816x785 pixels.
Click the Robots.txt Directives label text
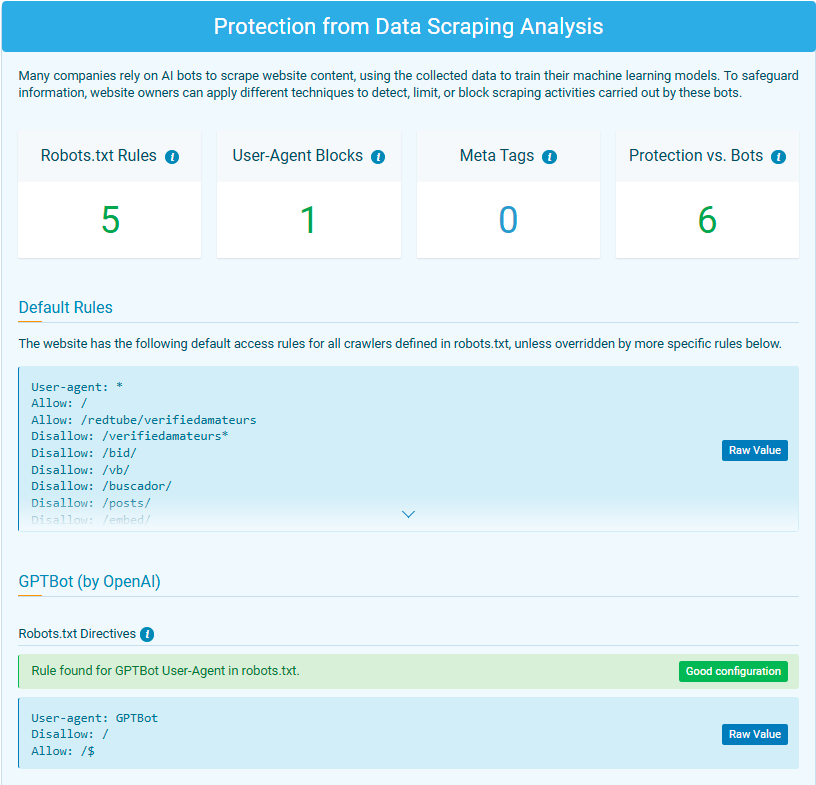click(x=77, y=634)
